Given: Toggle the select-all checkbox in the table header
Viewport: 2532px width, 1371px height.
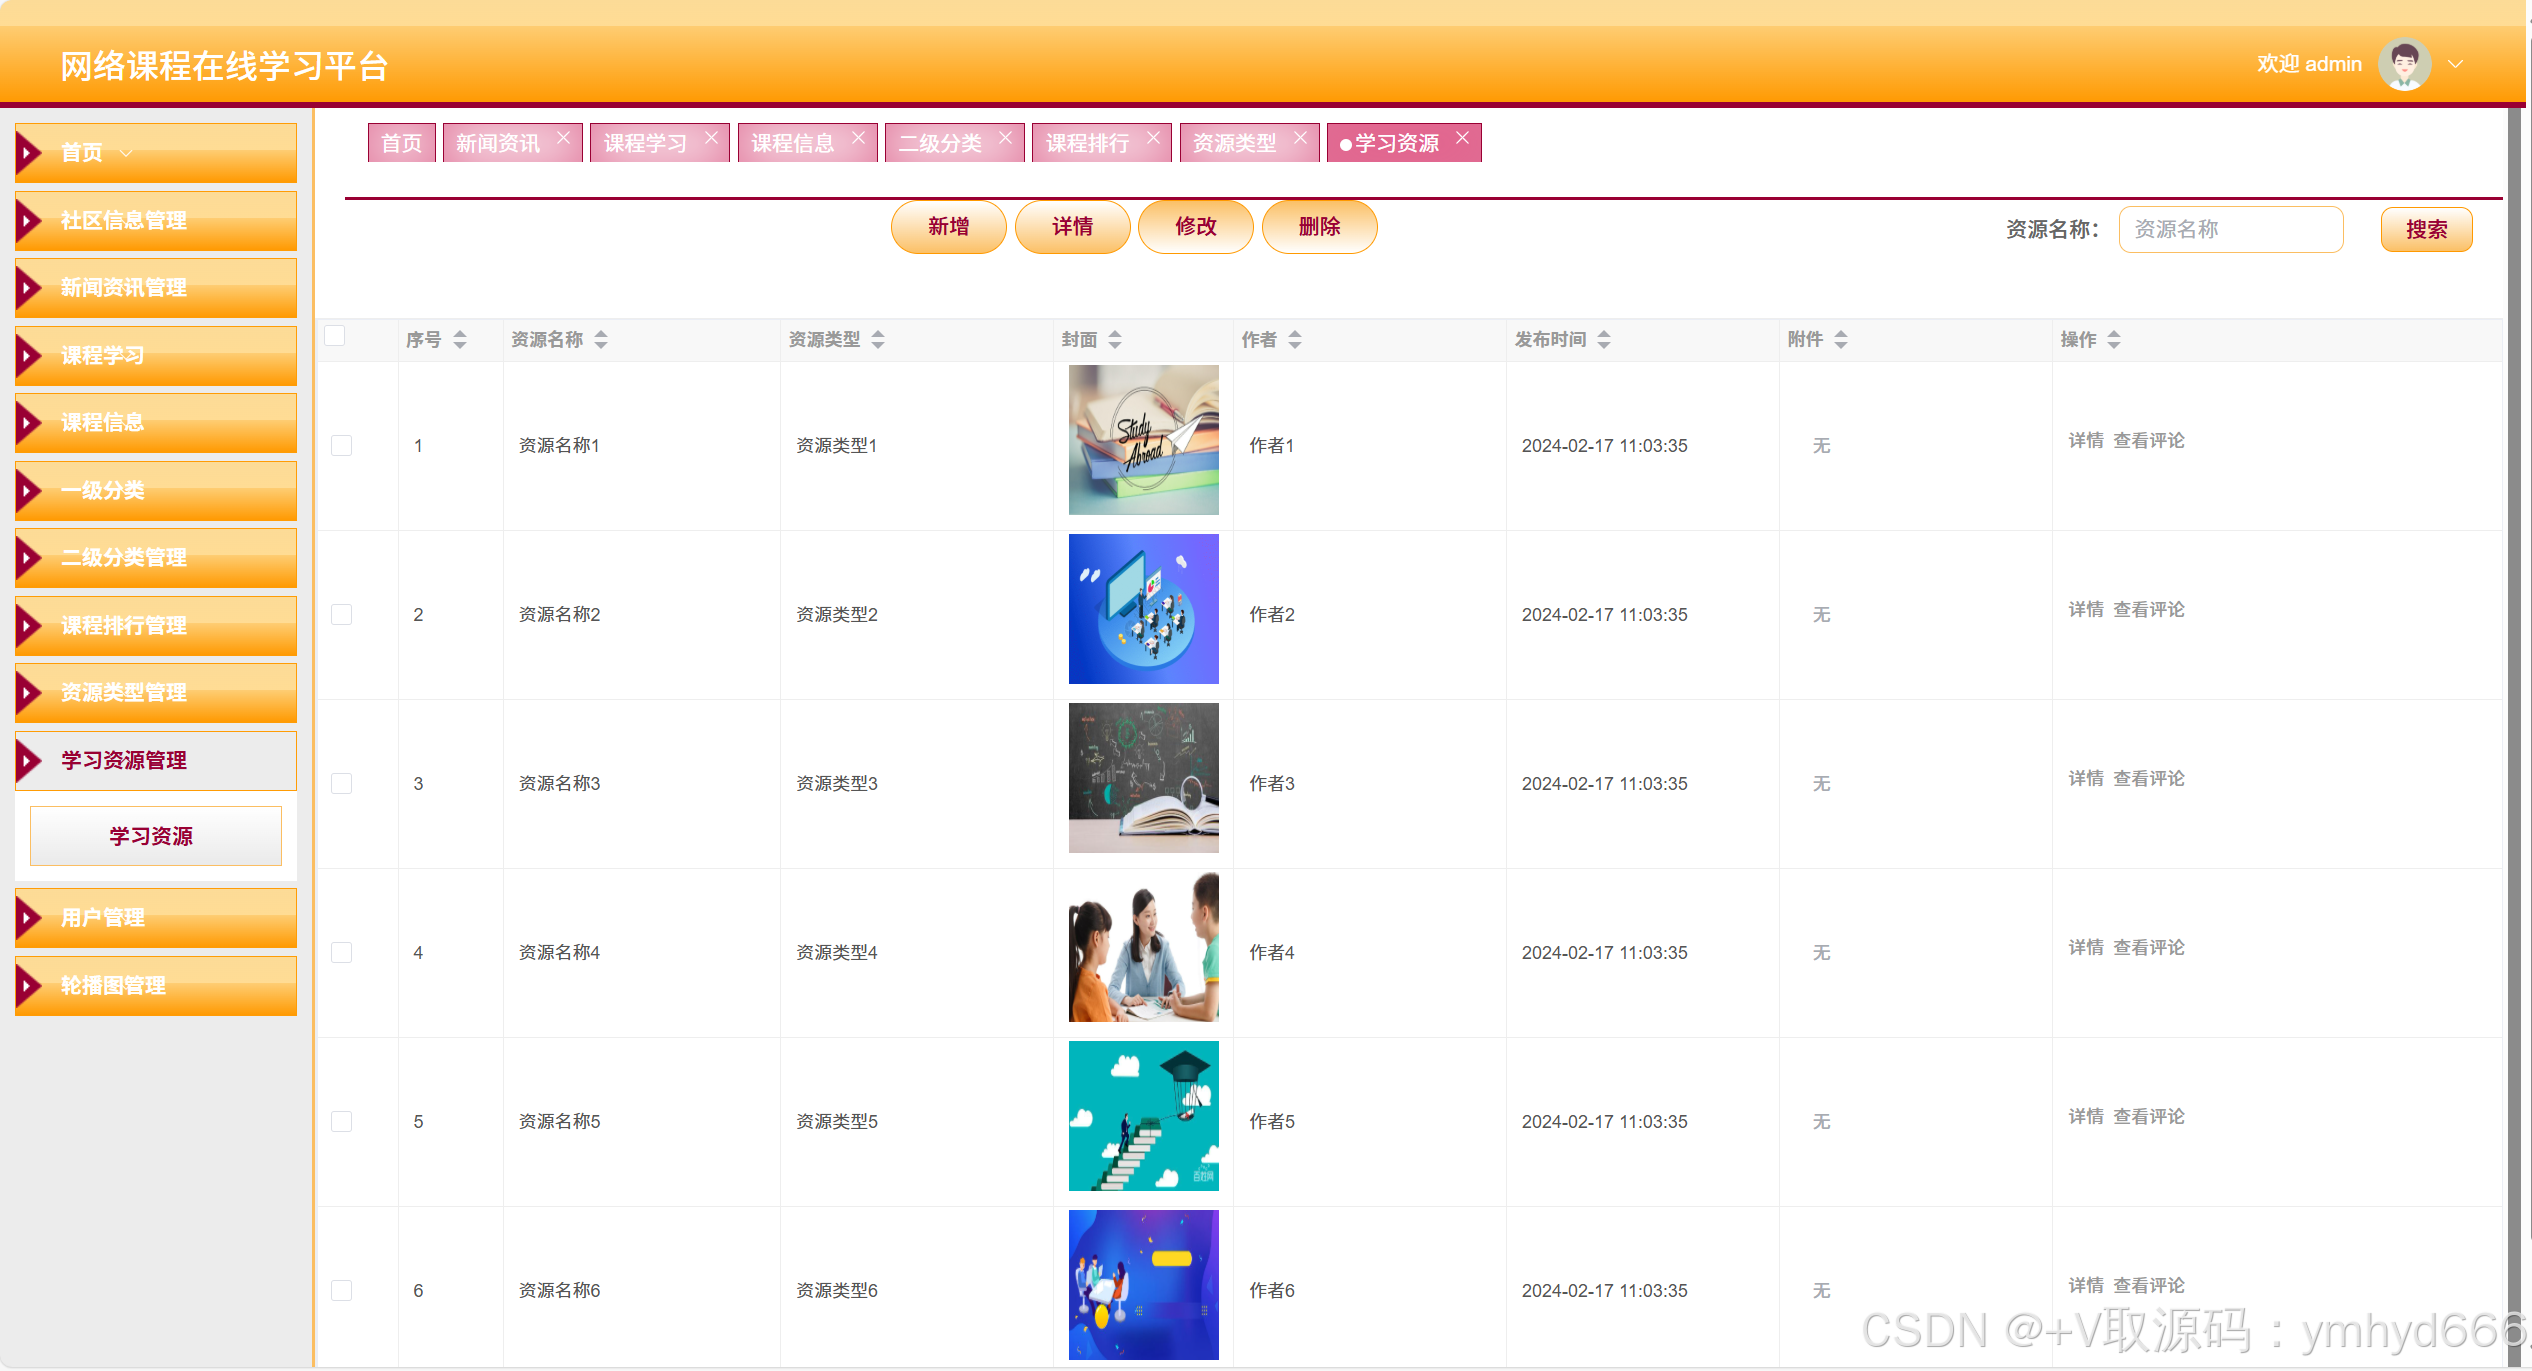Looking at the screenshot, I should [335, 336].
